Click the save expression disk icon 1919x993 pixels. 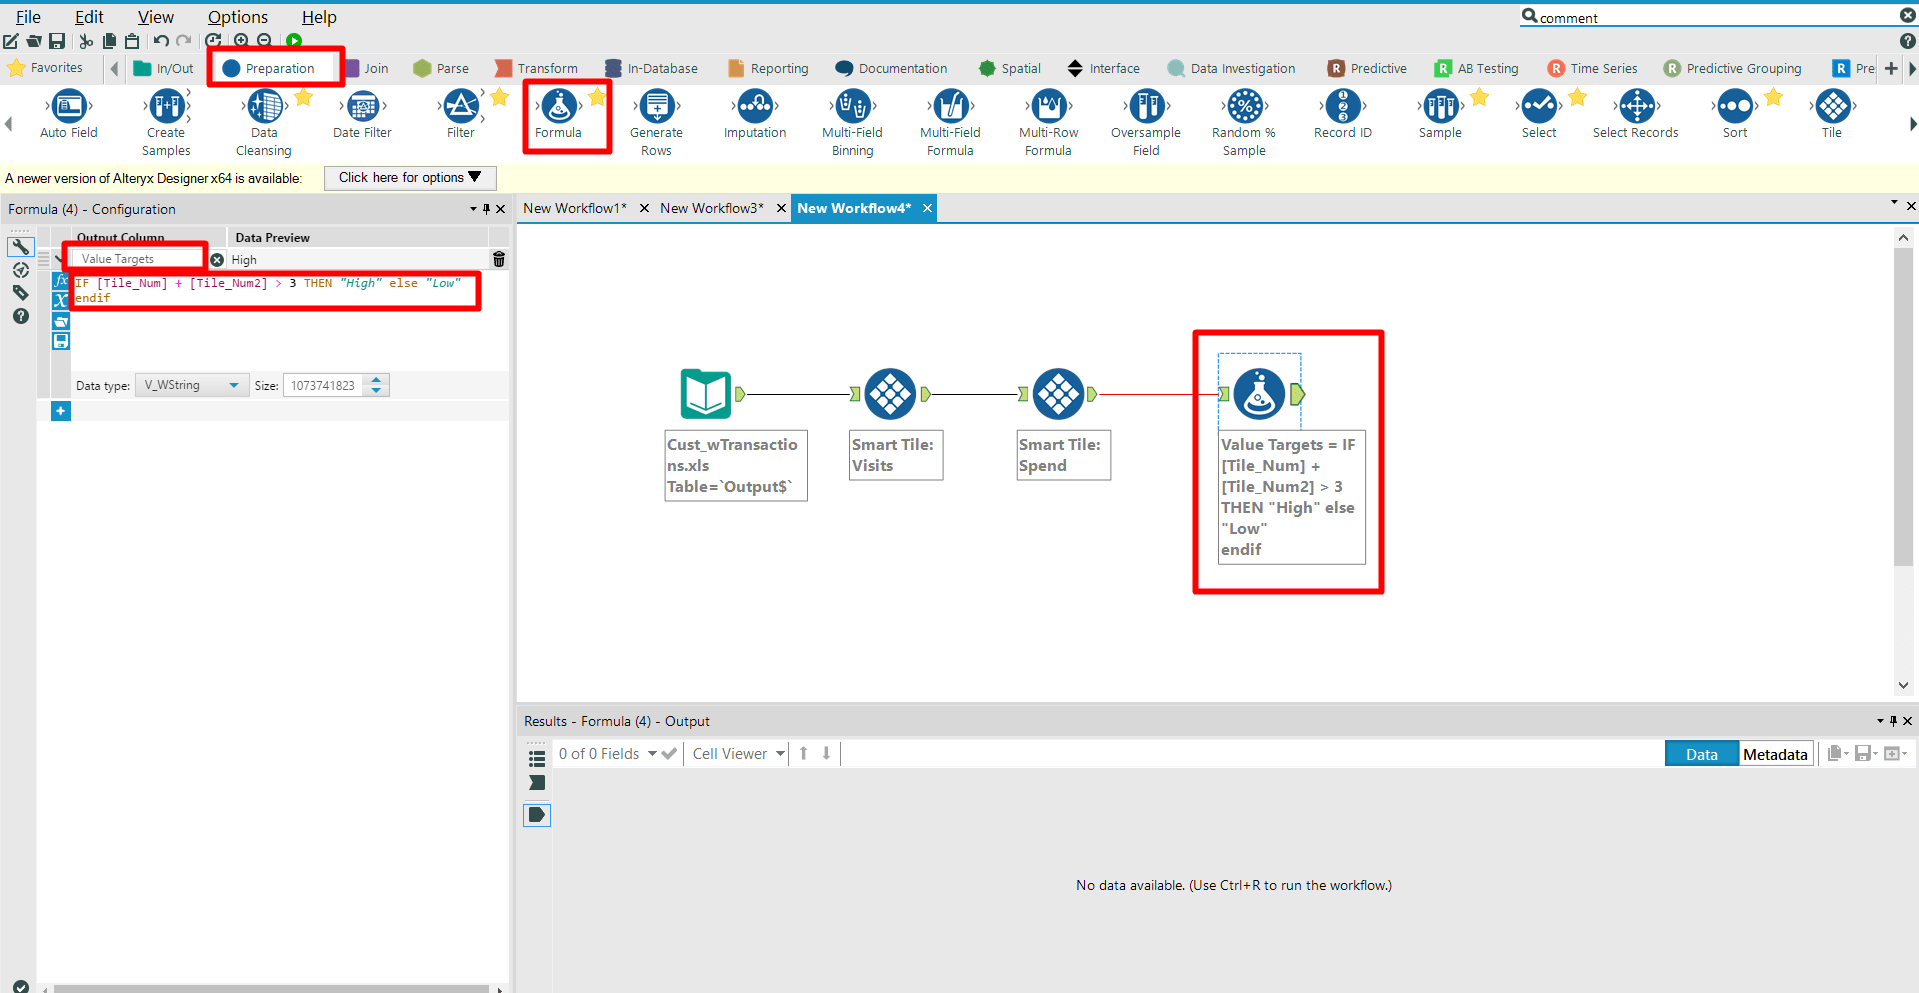tap(60, 340)
